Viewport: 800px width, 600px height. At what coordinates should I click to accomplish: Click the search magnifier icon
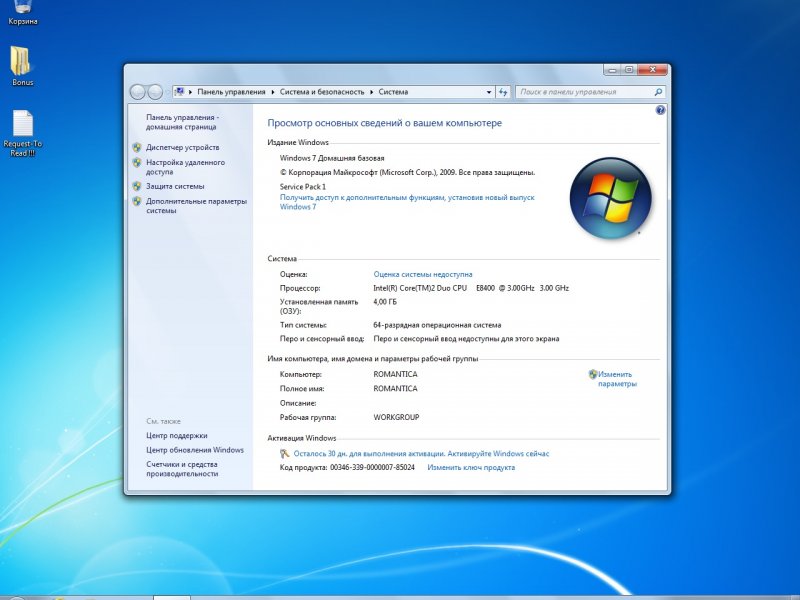[658, 92]
